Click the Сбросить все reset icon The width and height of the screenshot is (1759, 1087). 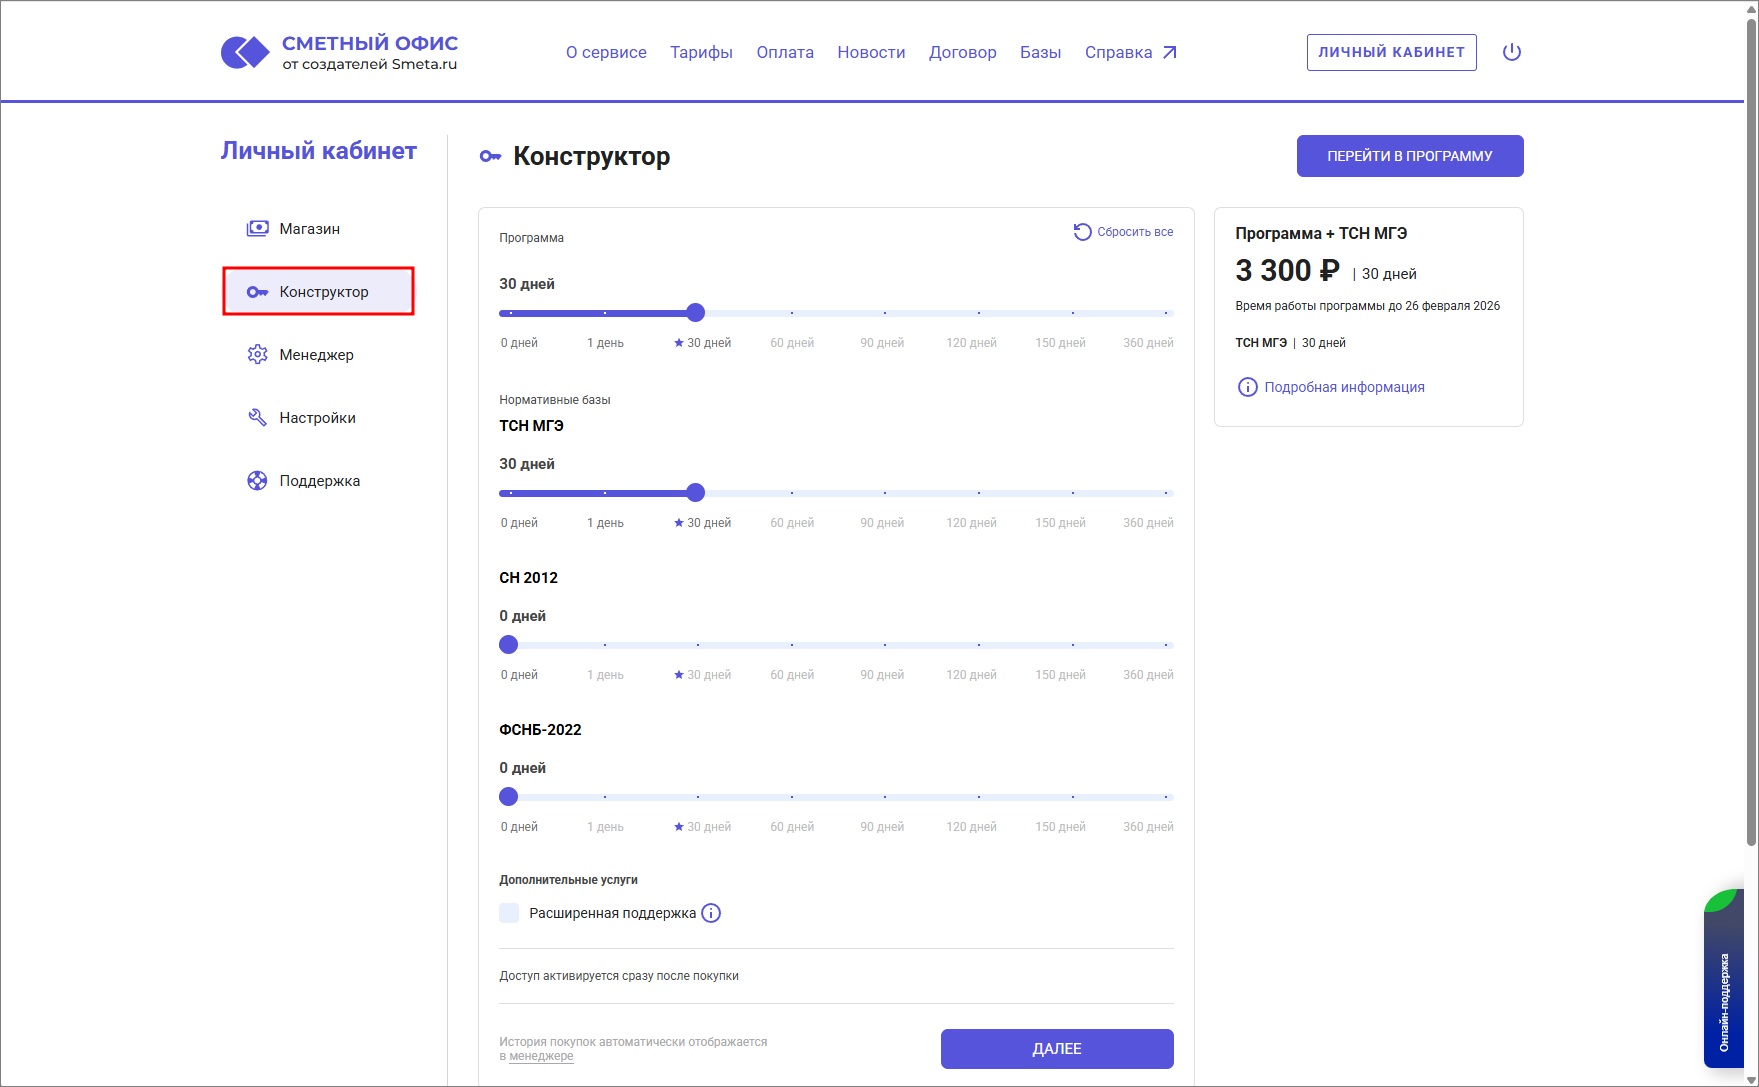1082,232
